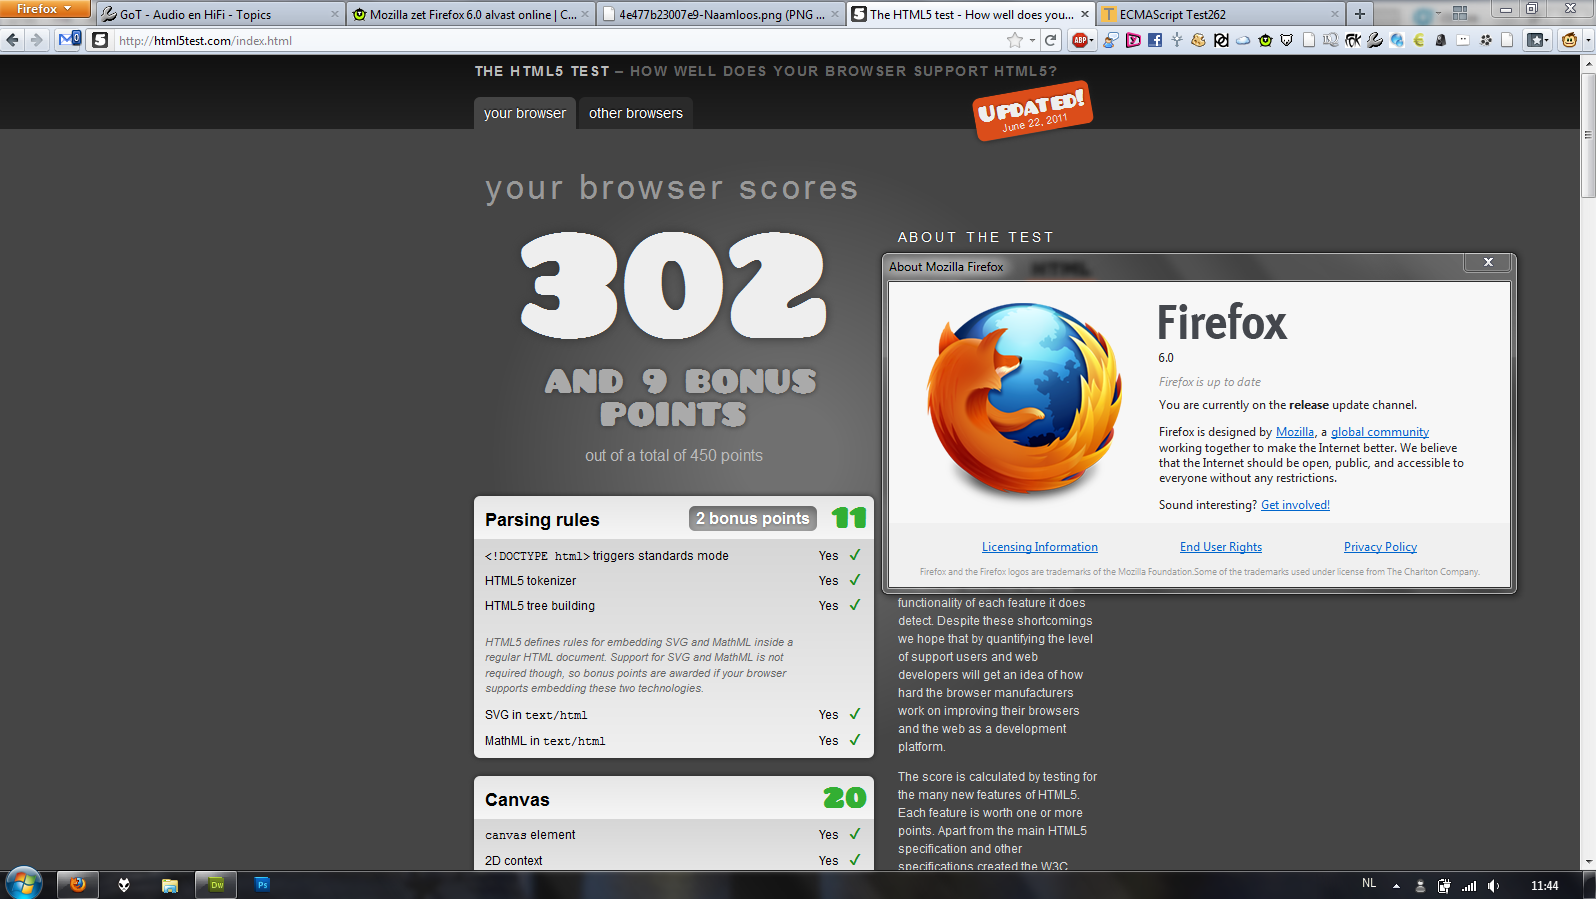Click 'MathML in text/html' row text
Image resolution: width=1596 pixels, height=899 pixels.
545,741
